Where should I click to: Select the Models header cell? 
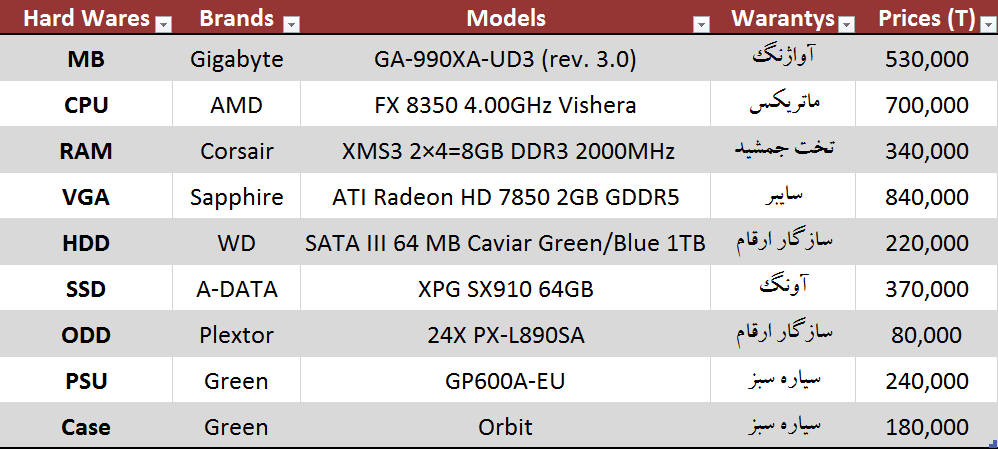[506, 18]
